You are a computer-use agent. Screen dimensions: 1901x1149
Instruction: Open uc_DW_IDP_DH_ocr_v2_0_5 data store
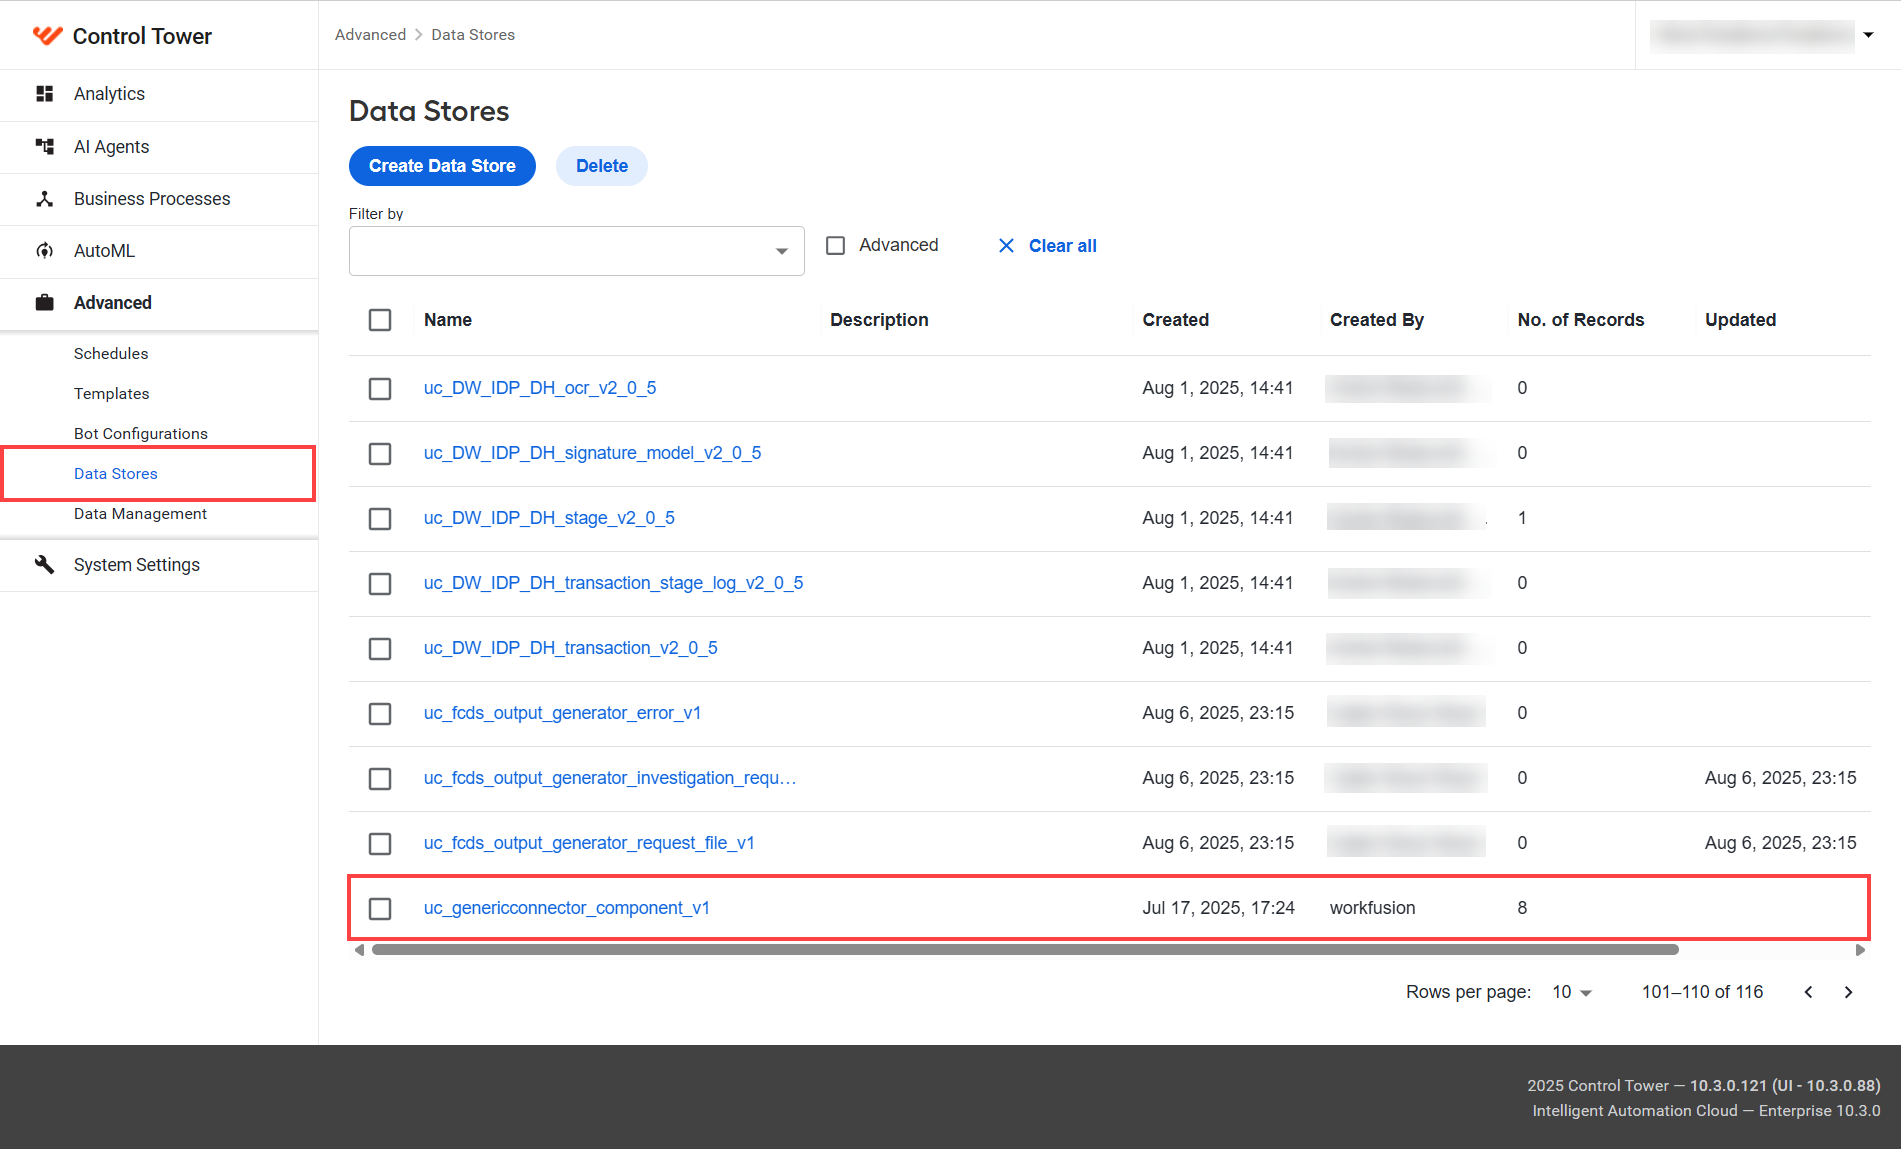(x=540, y=388)
